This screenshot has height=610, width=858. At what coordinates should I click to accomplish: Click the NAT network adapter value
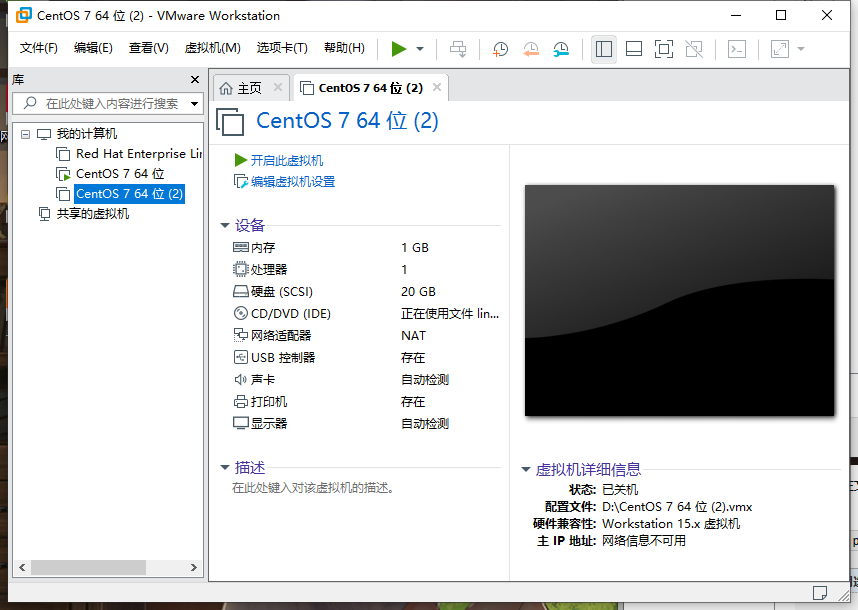click(x=413, y=335)
